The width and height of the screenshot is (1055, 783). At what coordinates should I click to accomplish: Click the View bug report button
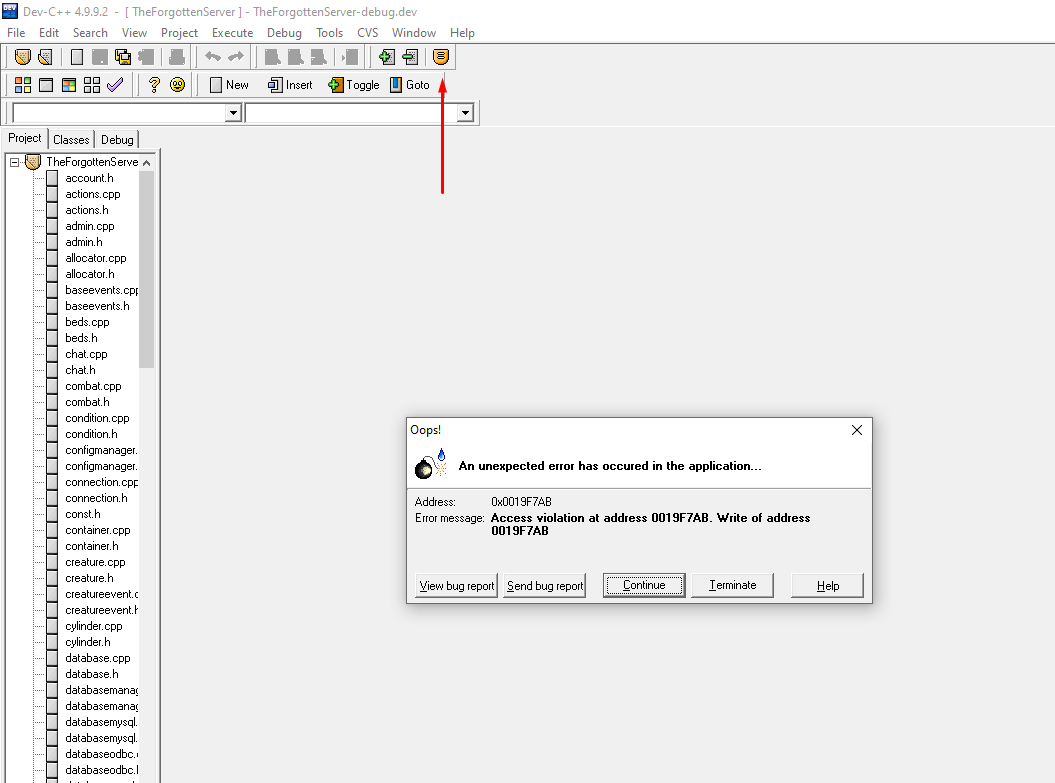coord(457,585)
